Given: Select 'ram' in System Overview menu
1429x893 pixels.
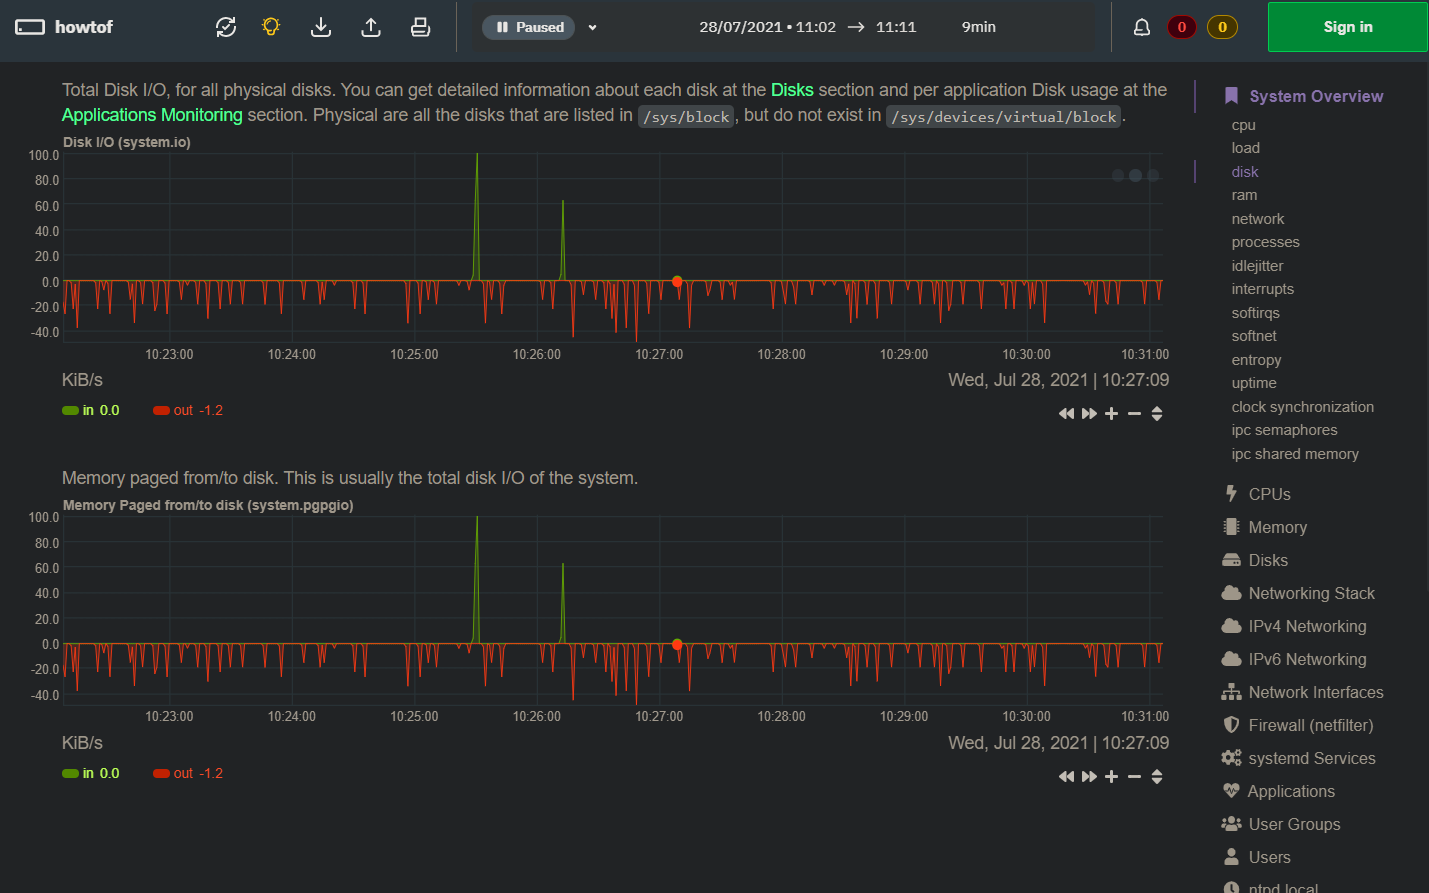Looking at the screenshot, I should [x=1244, y=195].
